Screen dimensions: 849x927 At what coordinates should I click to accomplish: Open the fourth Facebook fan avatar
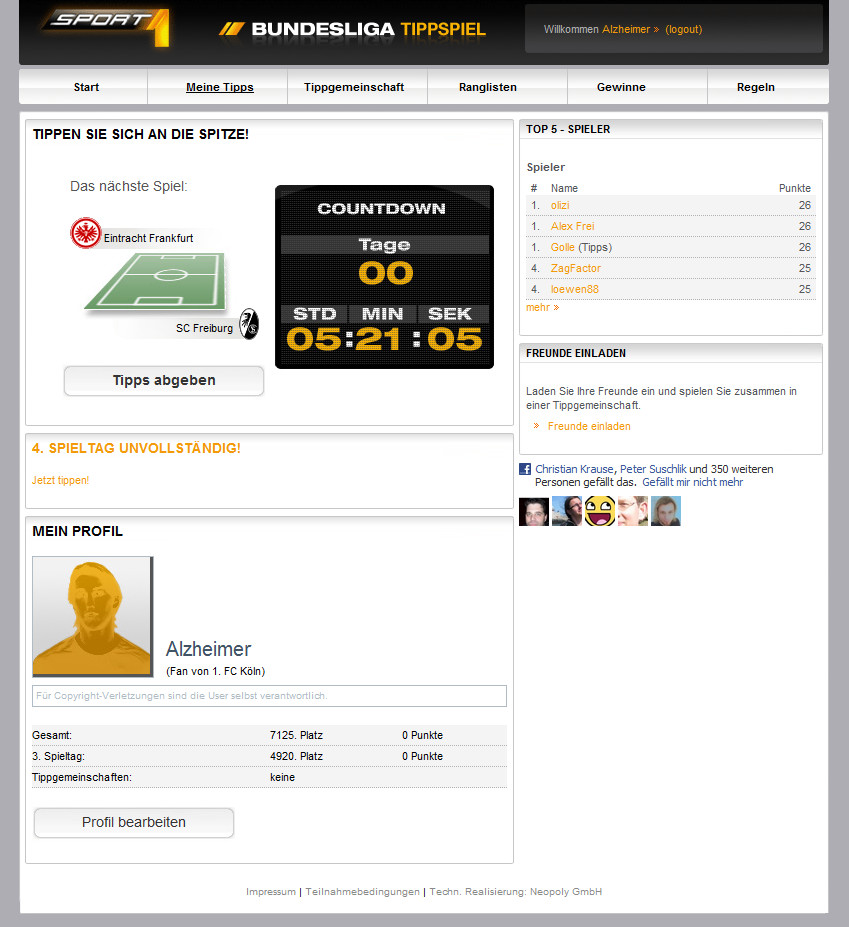tap(633, 511)
